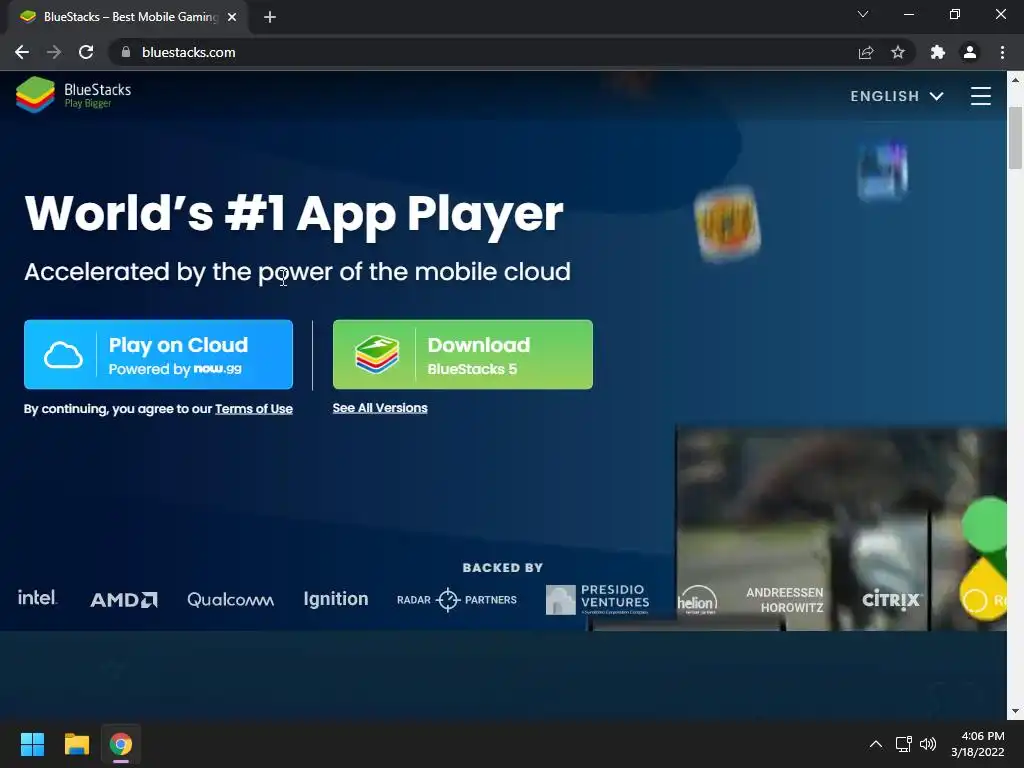Open the tab search chevron
Screen dimensions: 1024x768
coord(863,14)
